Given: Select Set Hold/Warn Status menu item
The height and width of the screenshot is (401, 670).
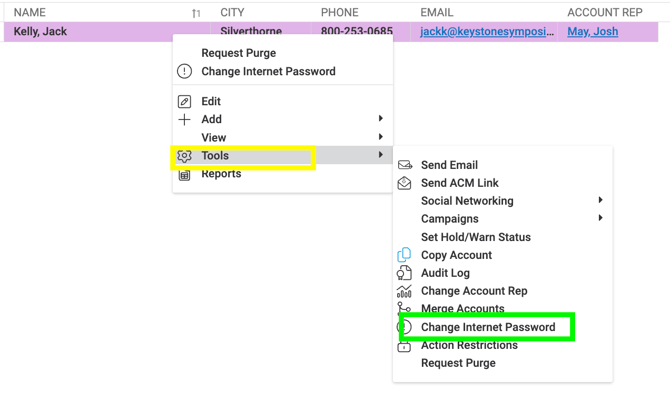Looking at the screenshot, I should click(x=475, y=237).
